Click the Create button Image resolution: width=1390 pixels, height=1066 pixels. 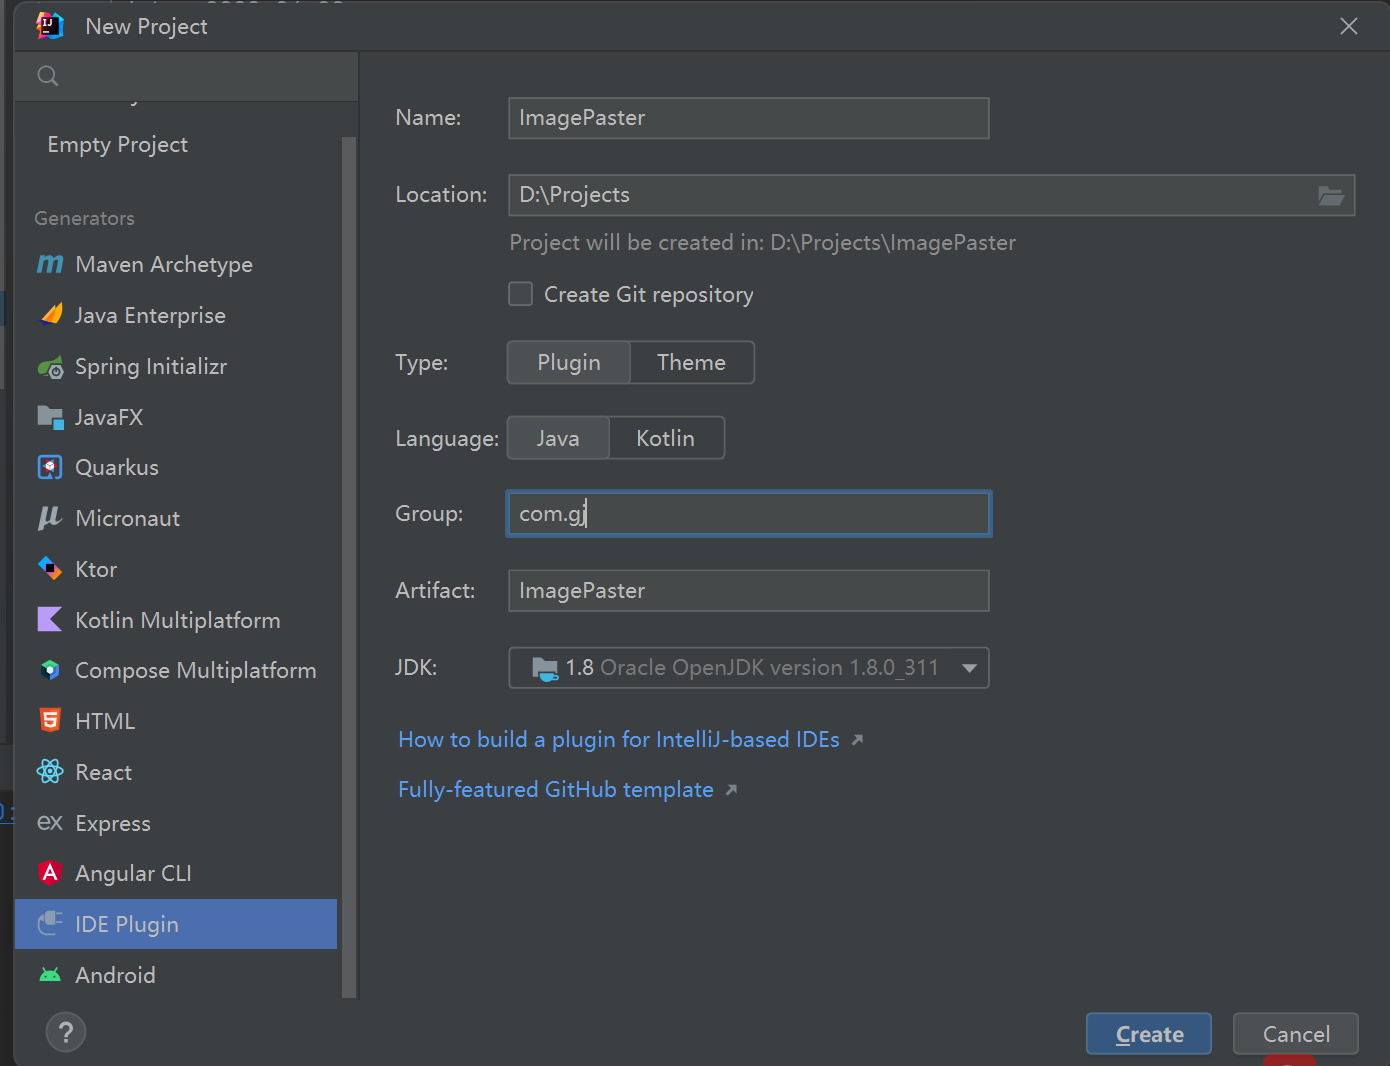(1149, 1034)
